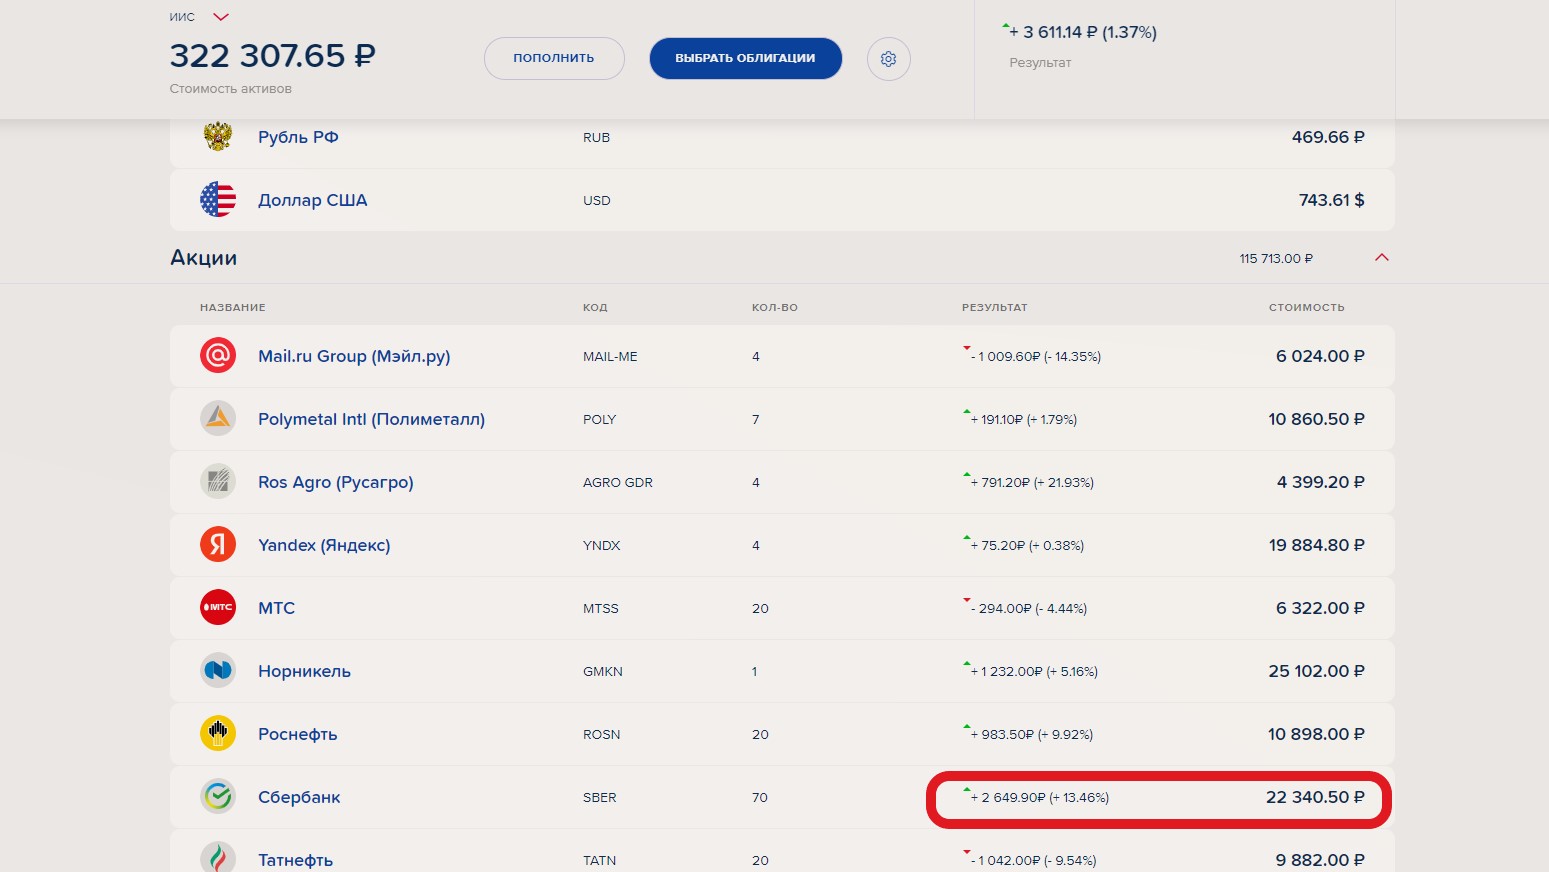Click Mail.ru result - 1 009.60₽ (- 14.35%)

1036,356
